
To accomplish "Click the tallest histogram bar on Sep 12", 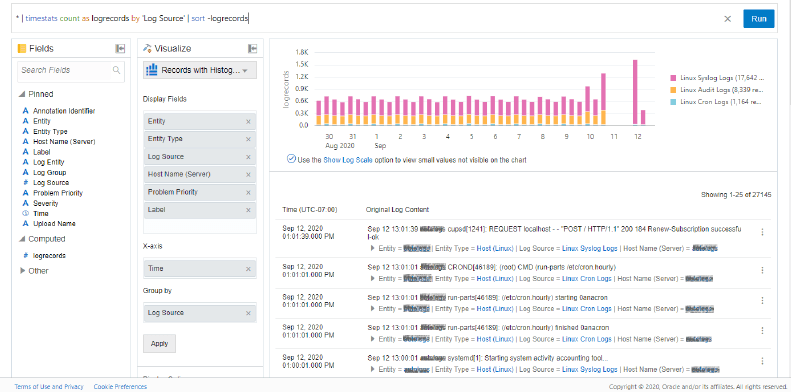I will (x=635, y=92).
